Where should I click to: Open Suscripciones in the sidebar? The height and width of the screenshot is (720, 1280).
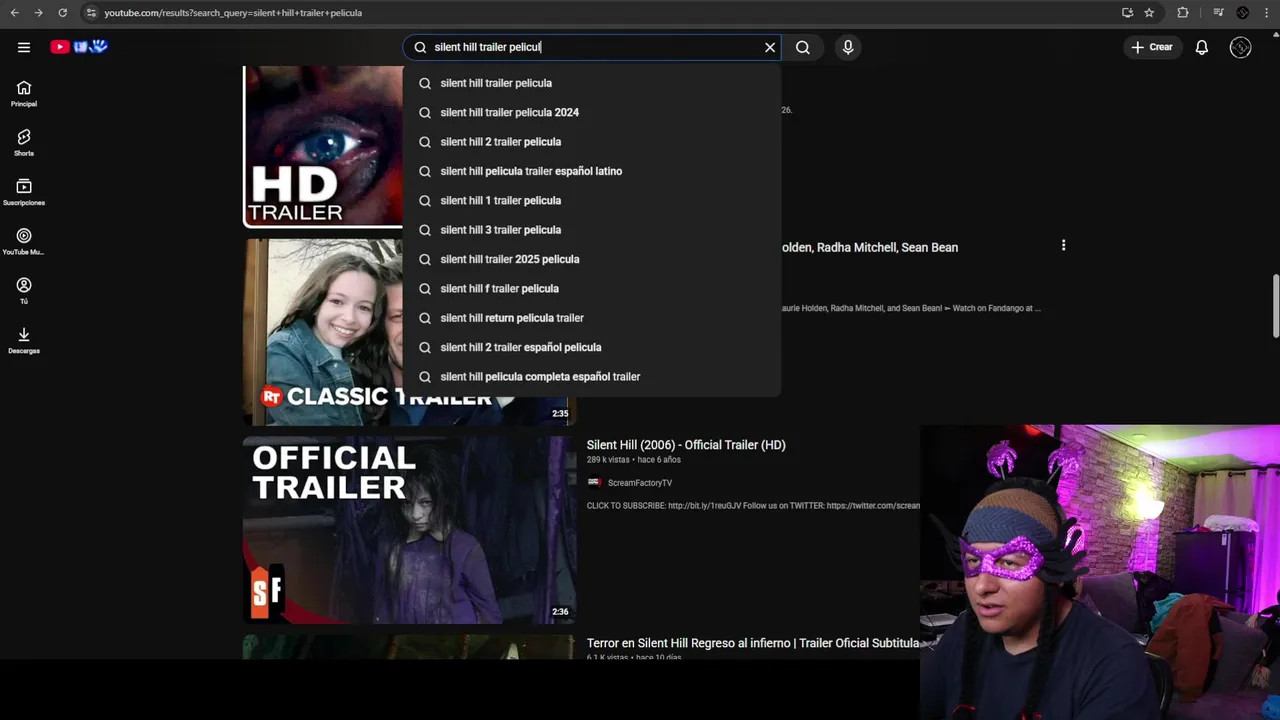pyautogui.click(x=24, y=192)
